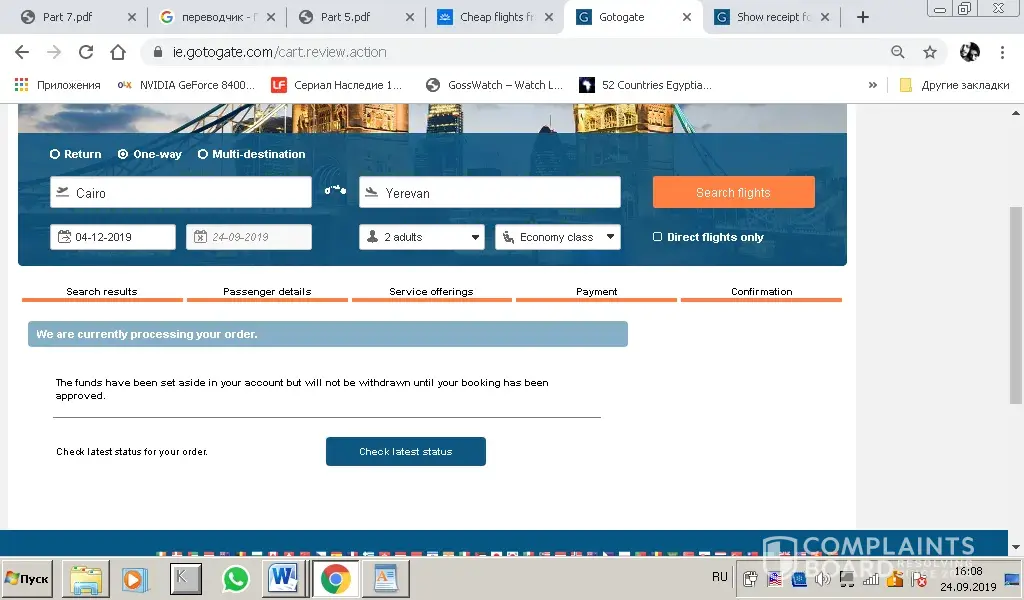This screenshot has height=600, width=1024.
Task: Open the 04-12-2019 departure date picker
Action: pos(113,237)
